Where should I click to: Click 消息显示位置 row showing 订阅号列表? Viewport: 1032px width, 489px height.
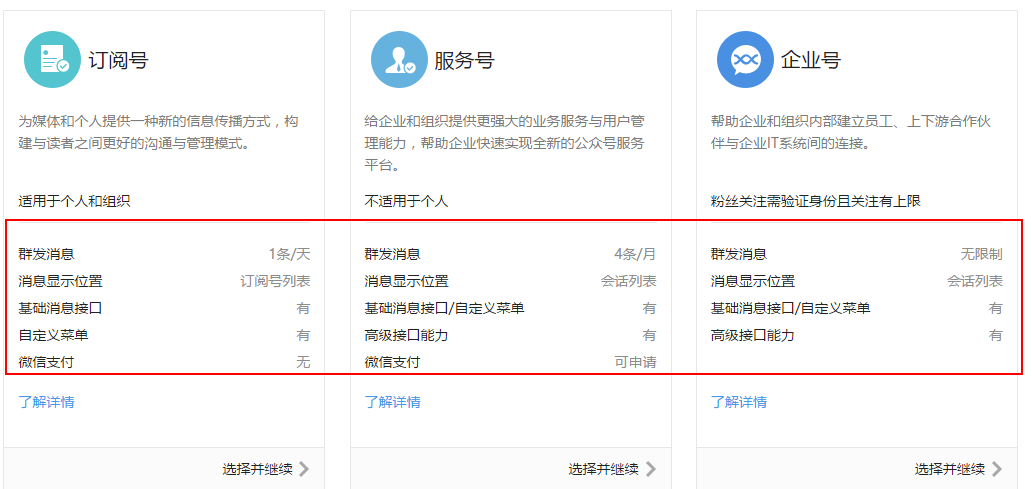tap(164, 281)
